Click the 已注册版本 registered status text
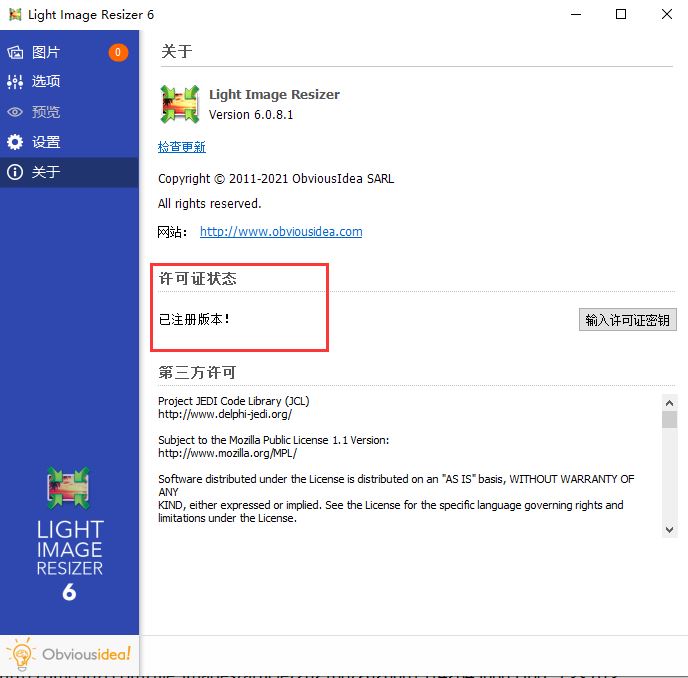This screenshot has width=688, height=678. (x=194, y=319)
